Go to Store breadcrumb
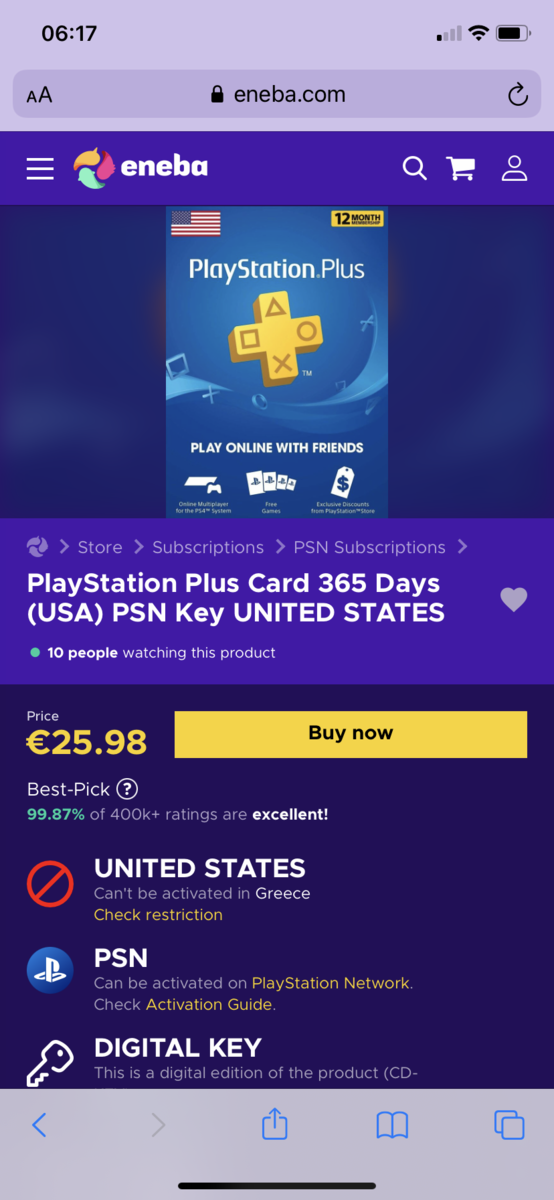554x1200 pixels. tap(100, 547)
